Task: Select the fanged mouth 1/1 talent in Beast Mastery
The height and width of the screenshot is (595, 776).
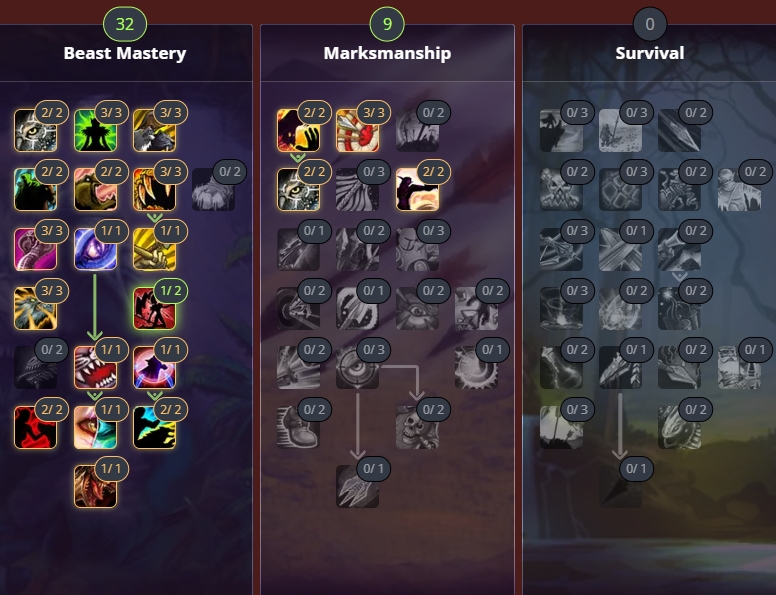Action: pos(95,368)
